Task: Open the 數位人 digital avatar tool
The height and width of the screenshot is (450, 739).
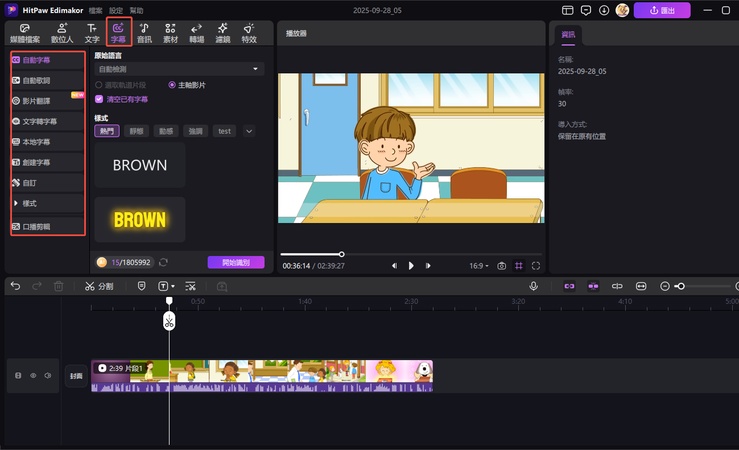Action: click(x=64, y=32)
